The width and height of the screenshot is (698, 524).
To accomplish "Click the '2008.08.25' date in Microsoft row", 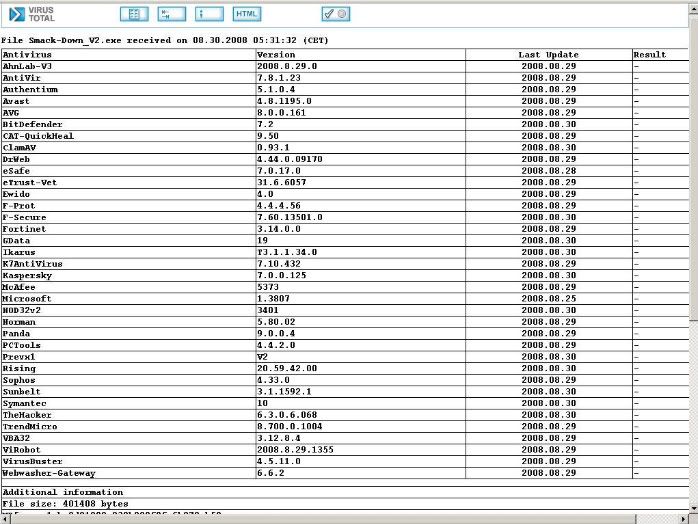I will (549, 298).
